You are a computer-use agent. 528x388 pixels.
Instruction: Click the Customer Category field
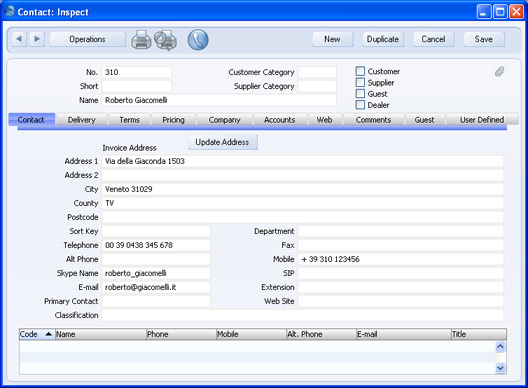[x=317, y=72]
